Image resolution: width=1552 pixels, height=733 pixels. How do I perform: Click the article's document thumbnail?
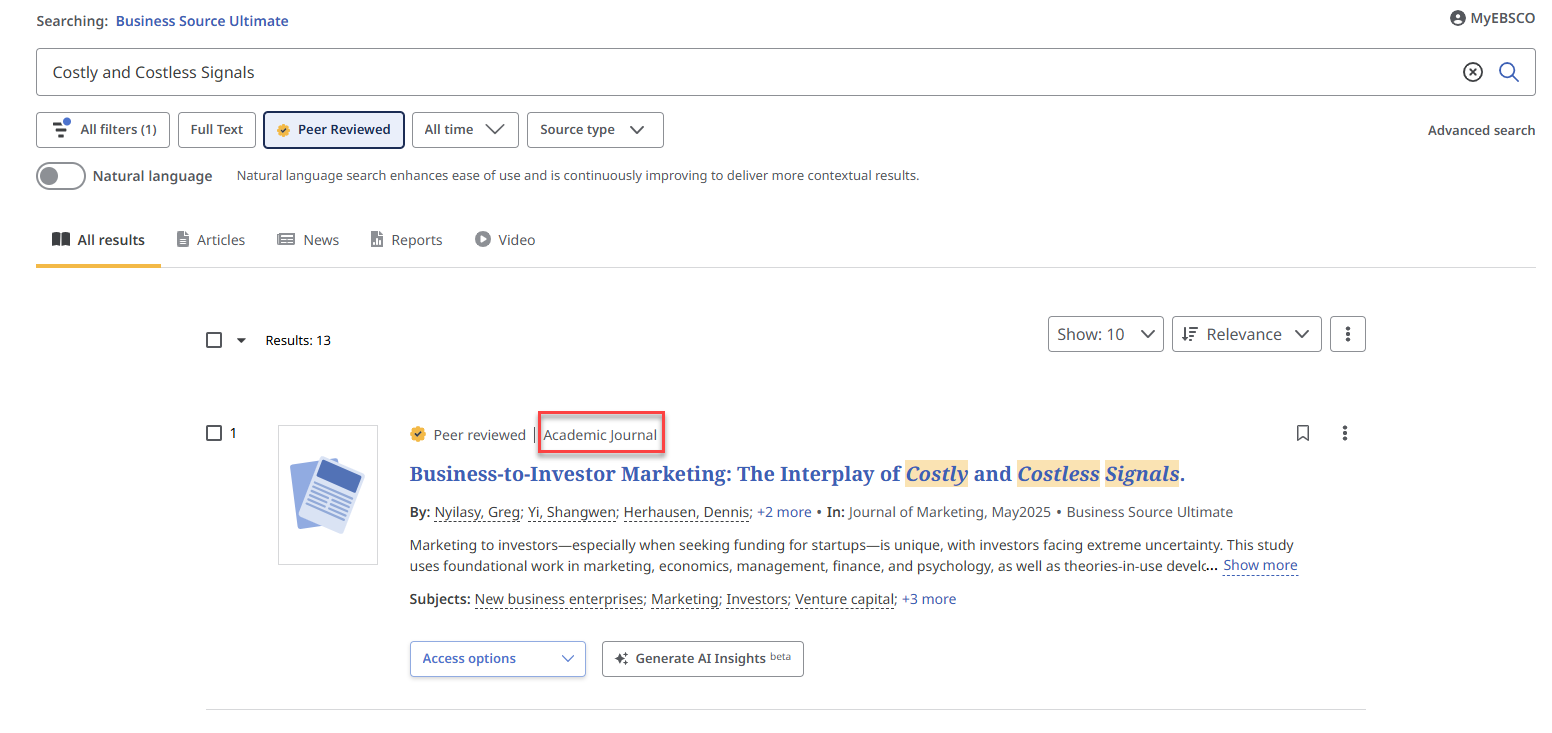pyautogui.click(x=328, y=494)
